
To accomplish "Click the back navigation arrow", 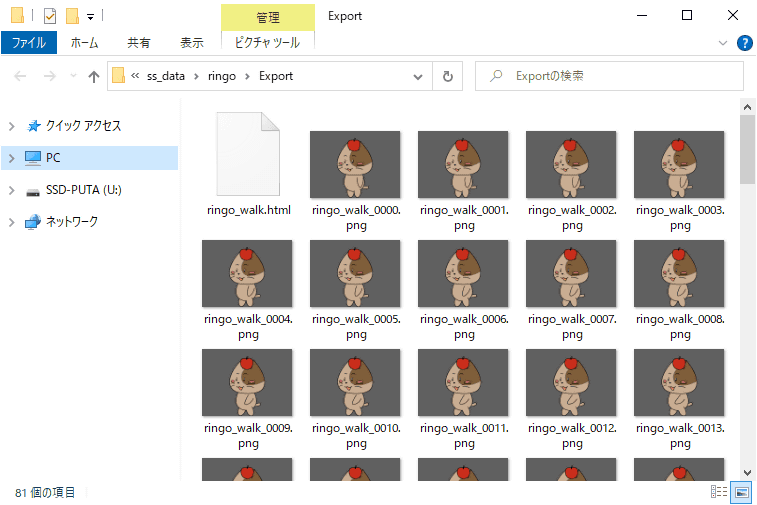I will point(20,76).
